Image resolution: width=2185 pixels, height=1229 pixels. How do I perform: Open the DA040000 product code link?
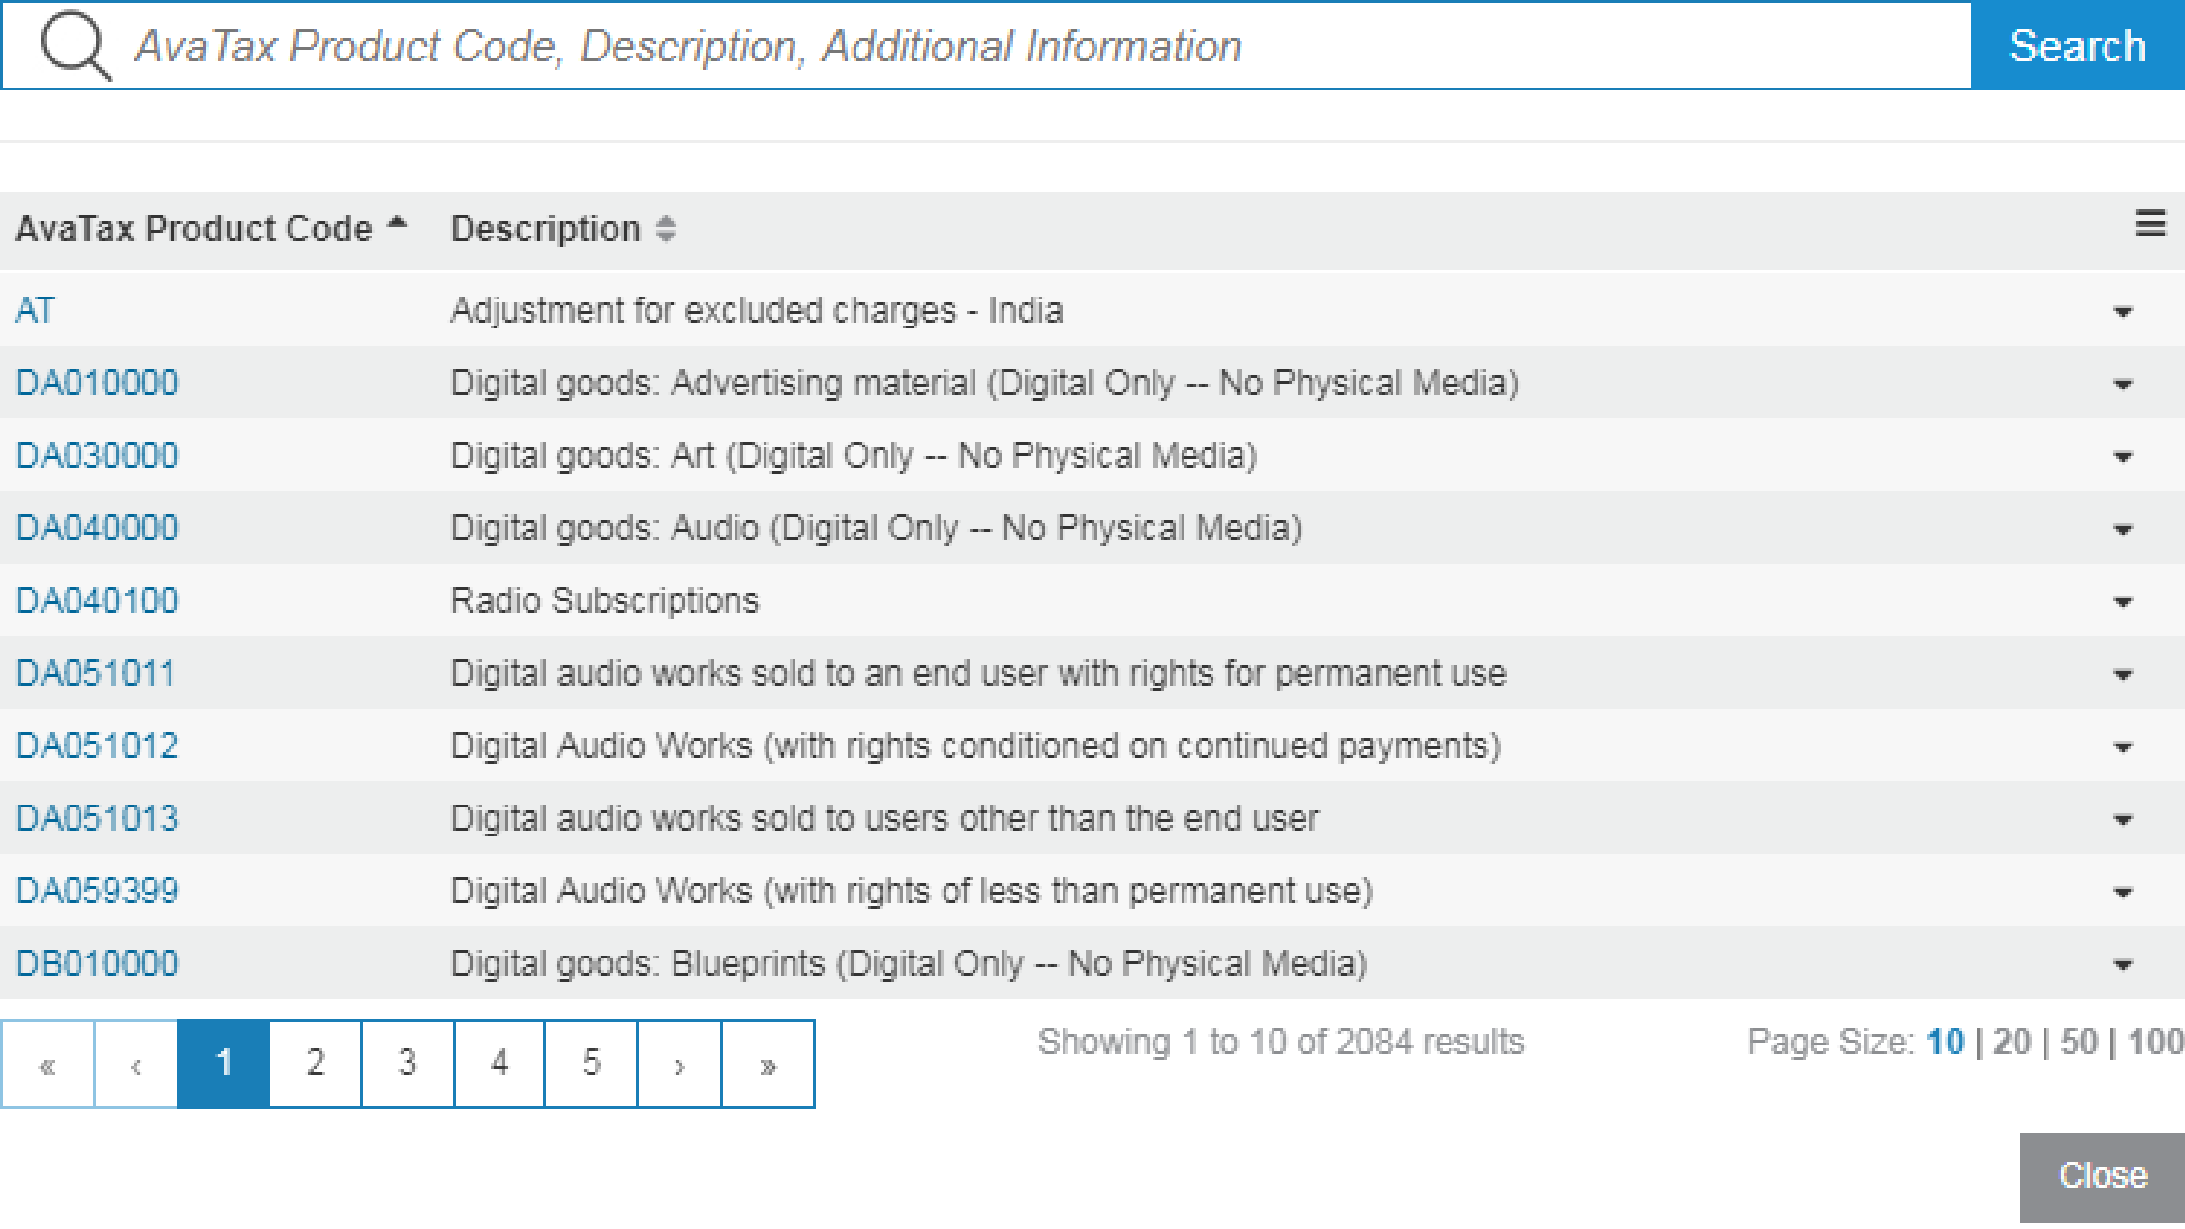coord(97,528)
